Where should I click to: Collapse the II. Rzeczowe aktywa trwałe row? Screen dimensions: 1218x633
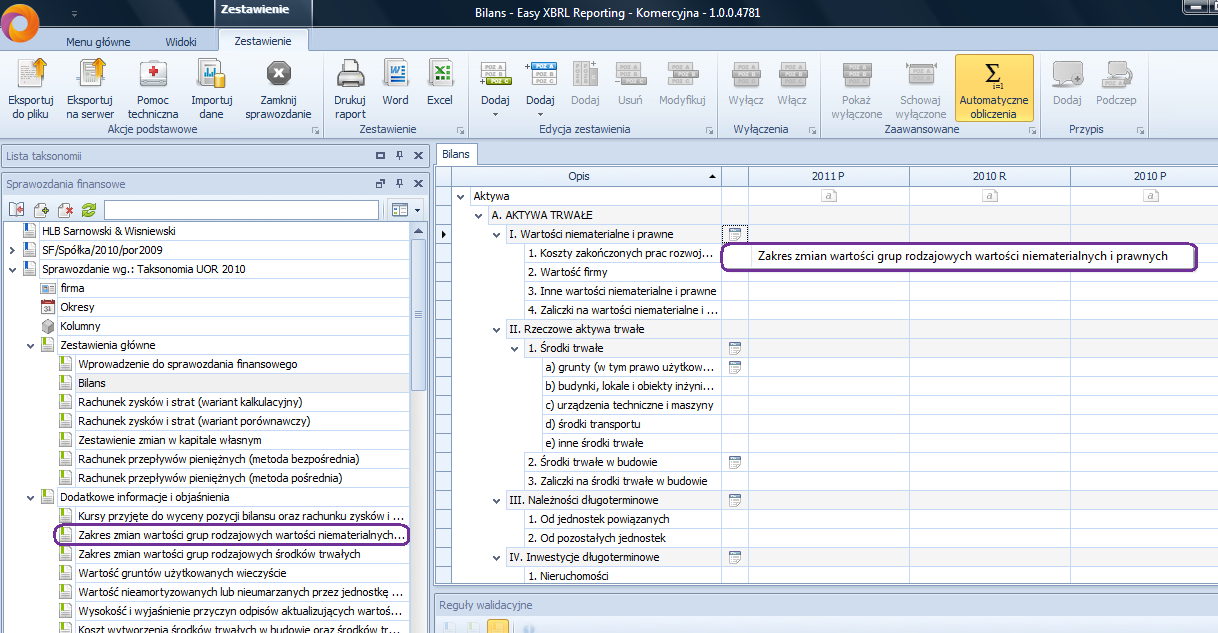[x=497, y=329]
